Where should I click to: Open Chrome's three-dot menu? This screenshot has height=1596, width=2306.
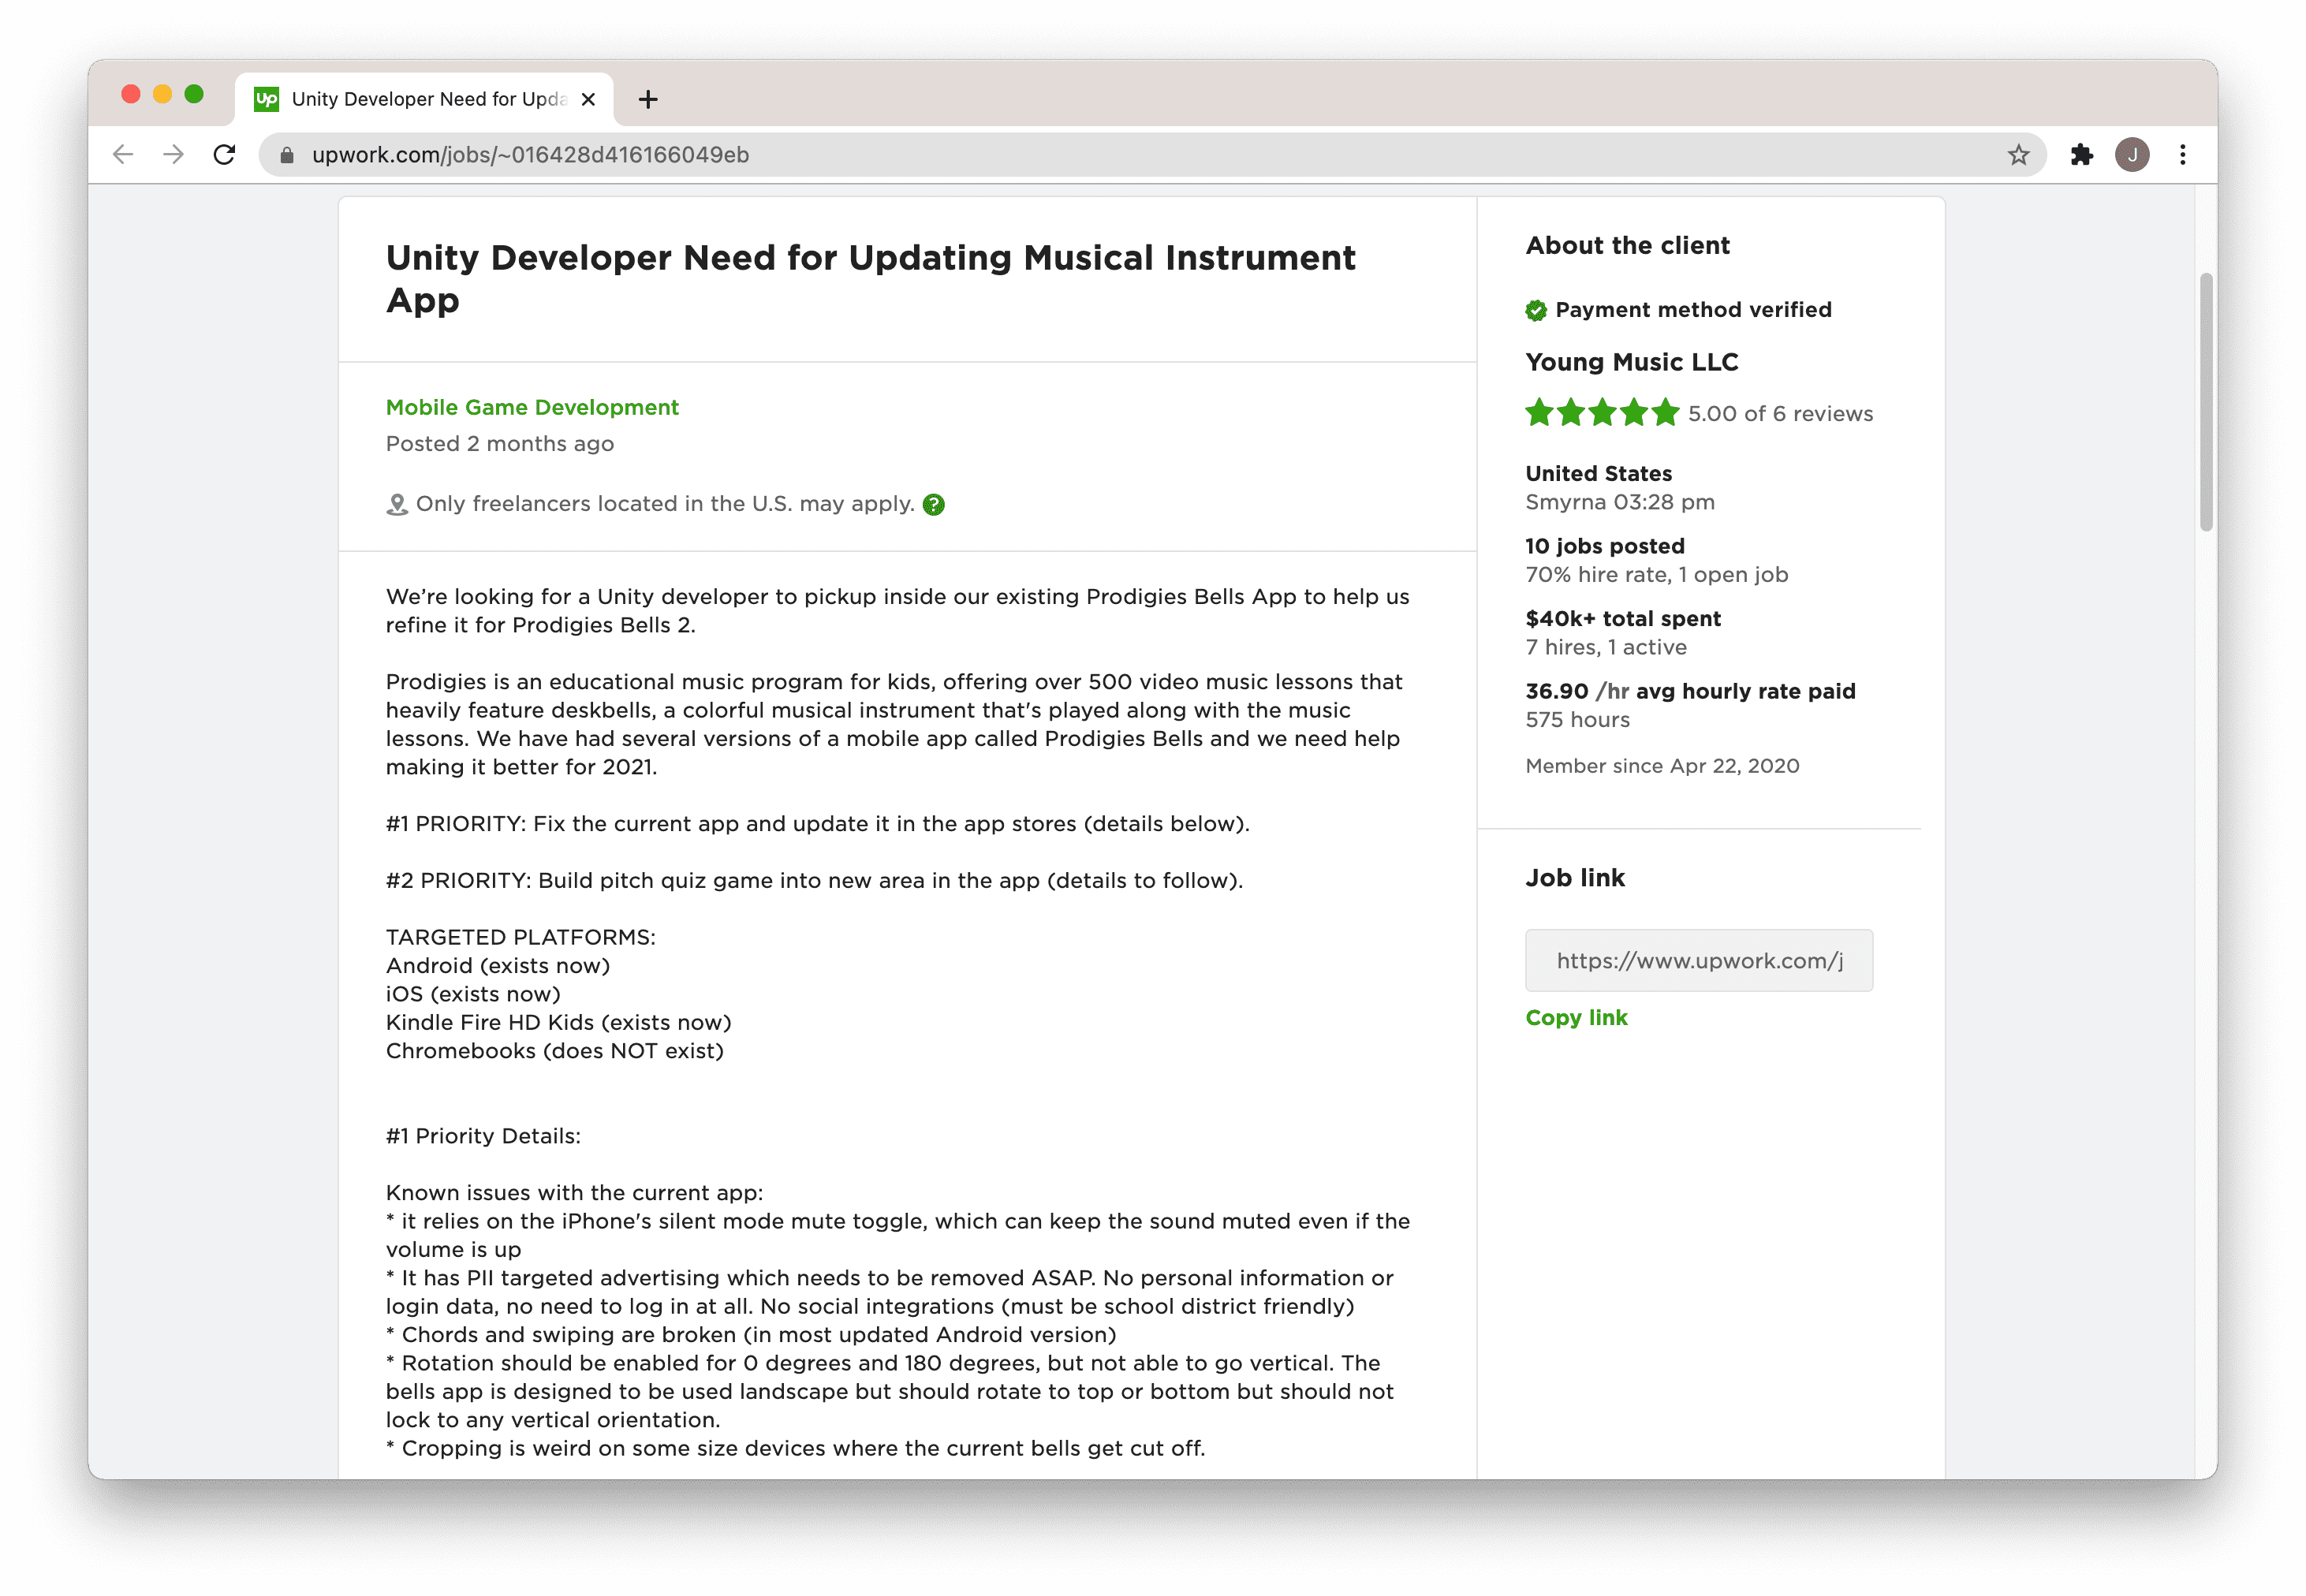2183,155
